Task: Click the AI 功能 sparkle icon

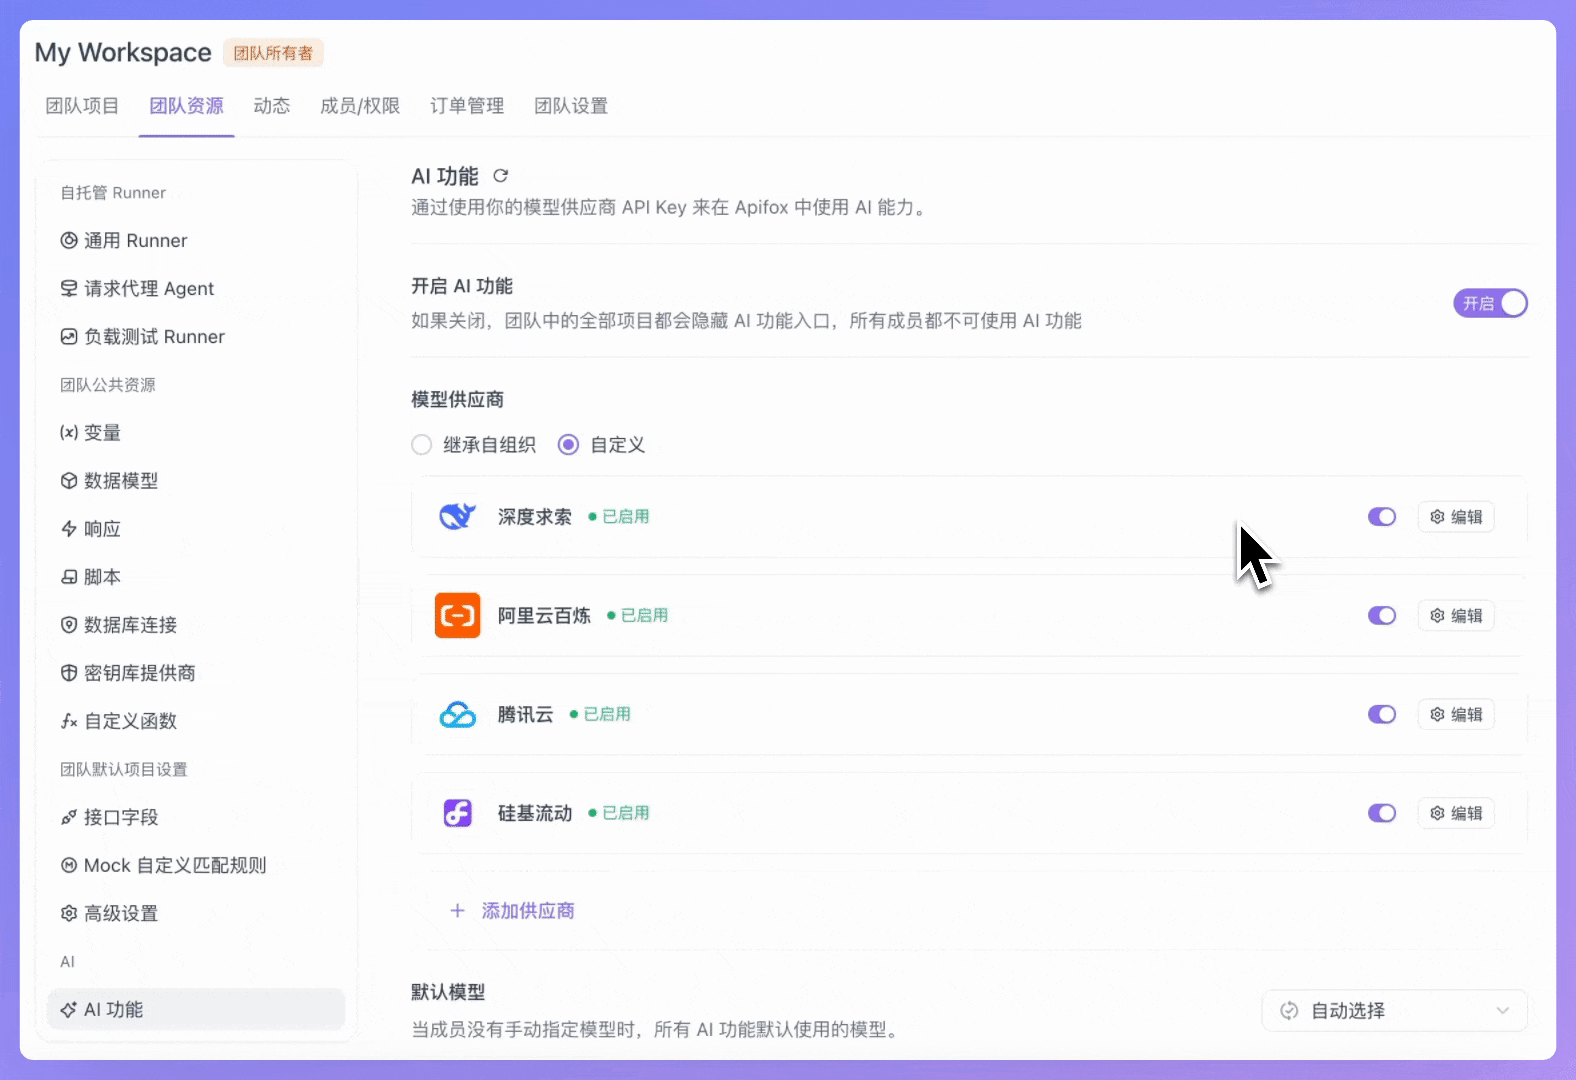Action: (69, 1010)
